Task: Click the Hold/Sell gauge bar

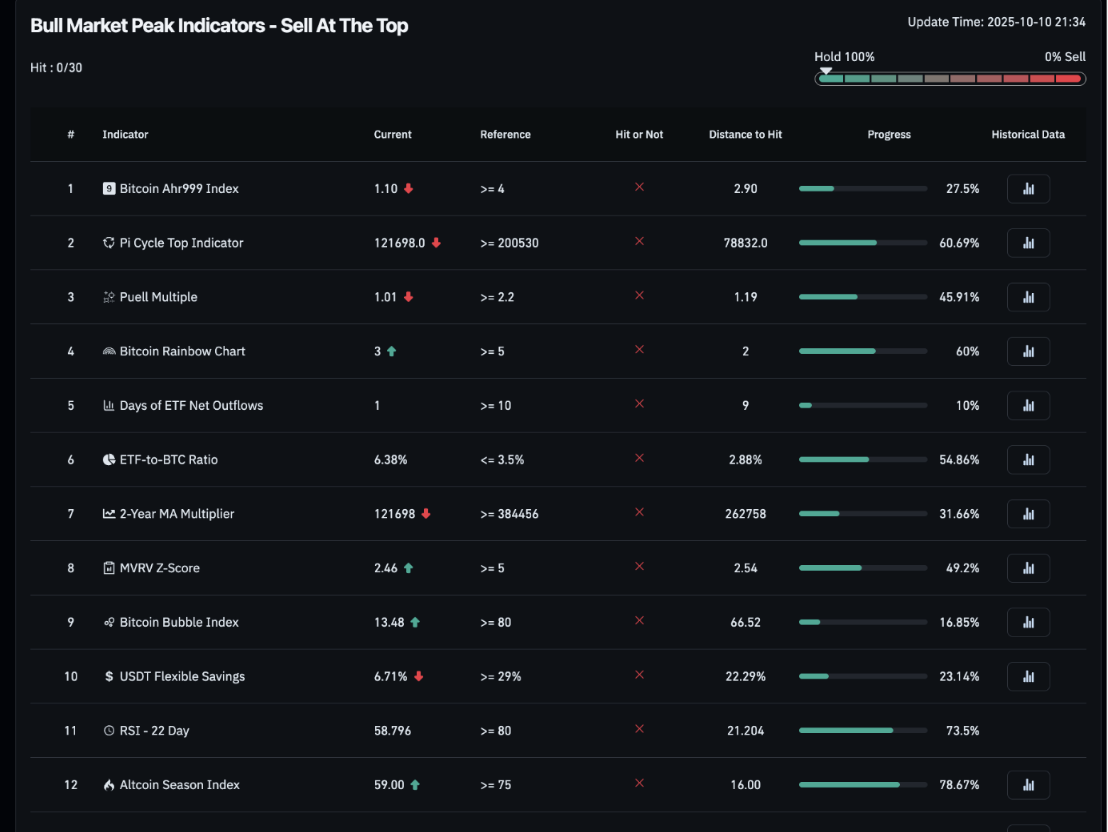Action: [950, 78]
